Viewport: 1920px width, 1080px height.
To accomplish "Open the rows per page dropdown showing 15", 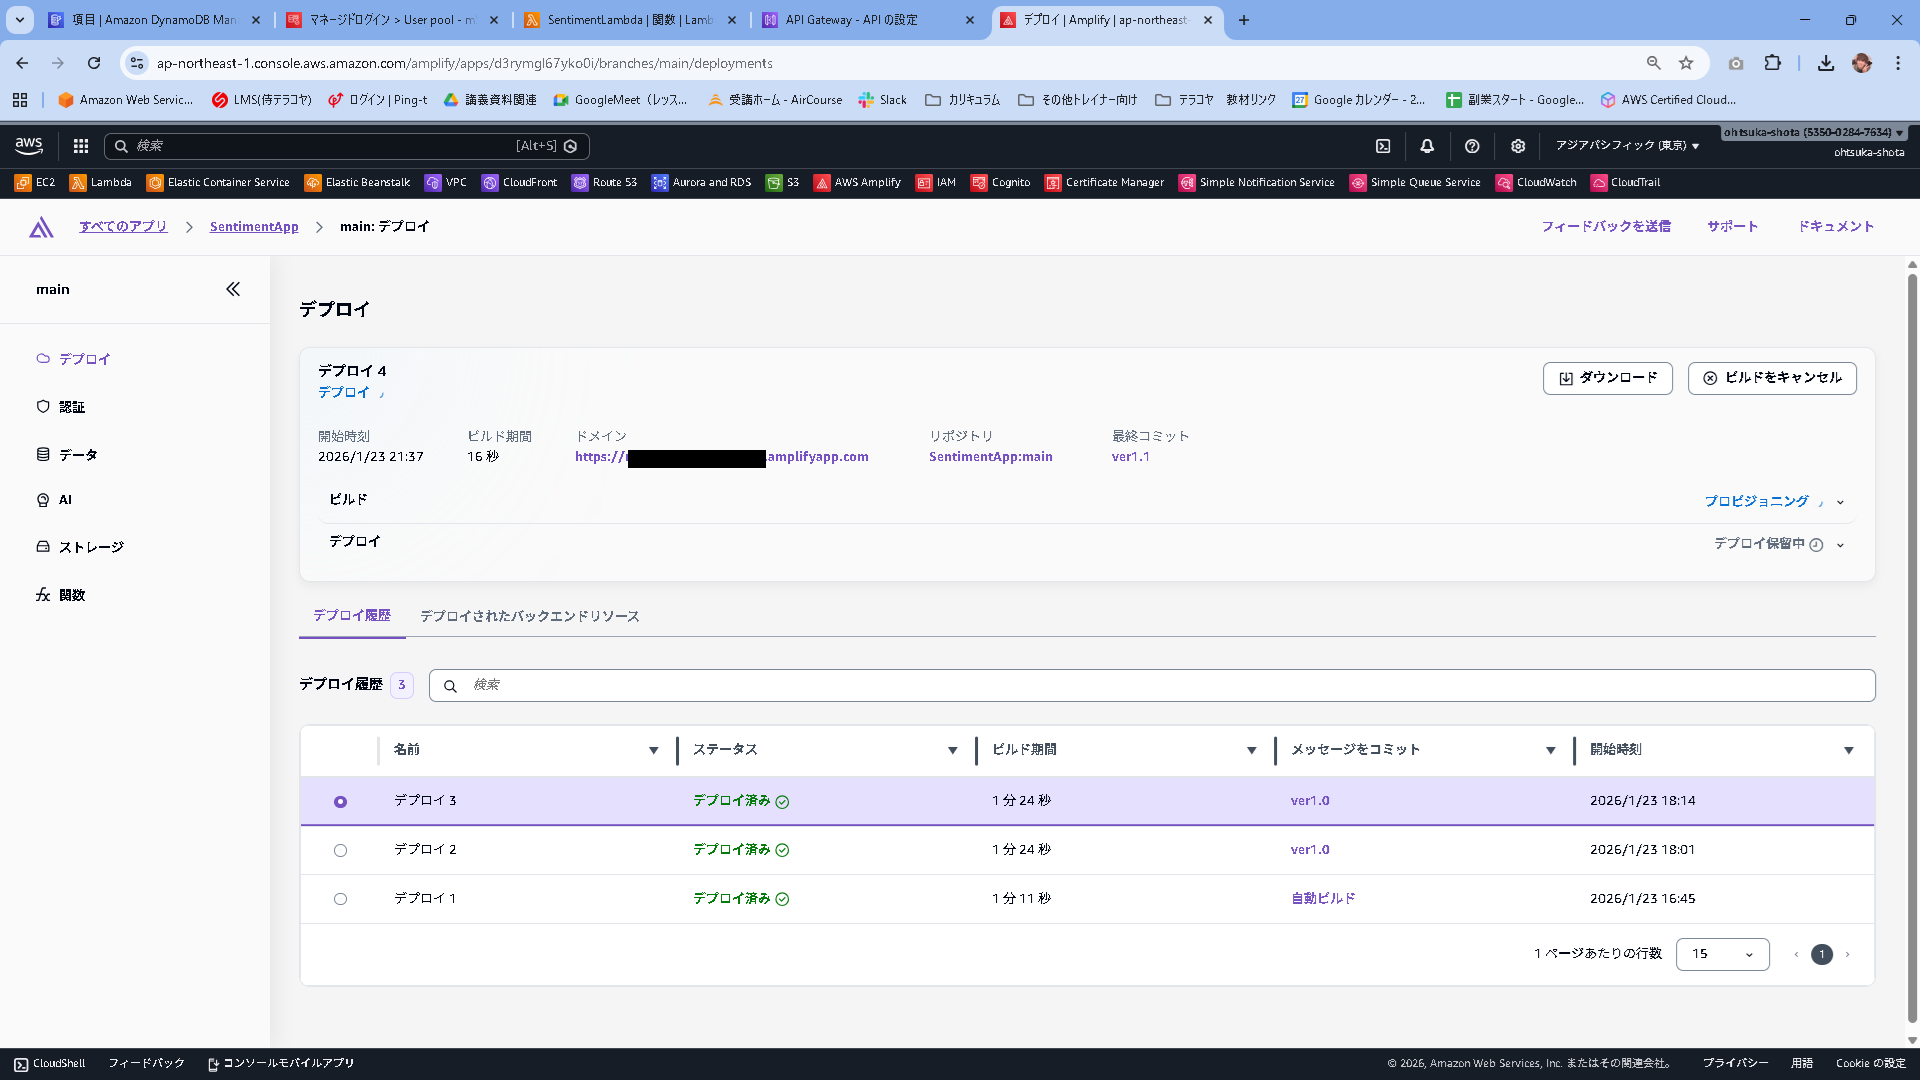I will click(x=1722, y=954).
